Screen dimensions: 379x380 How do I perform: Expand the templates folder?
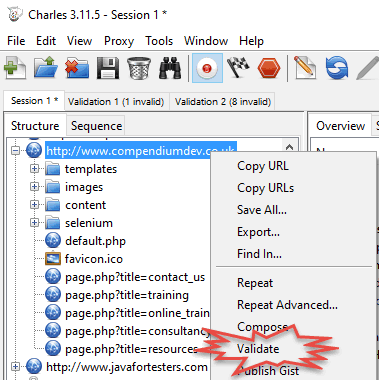coord(34,169)
